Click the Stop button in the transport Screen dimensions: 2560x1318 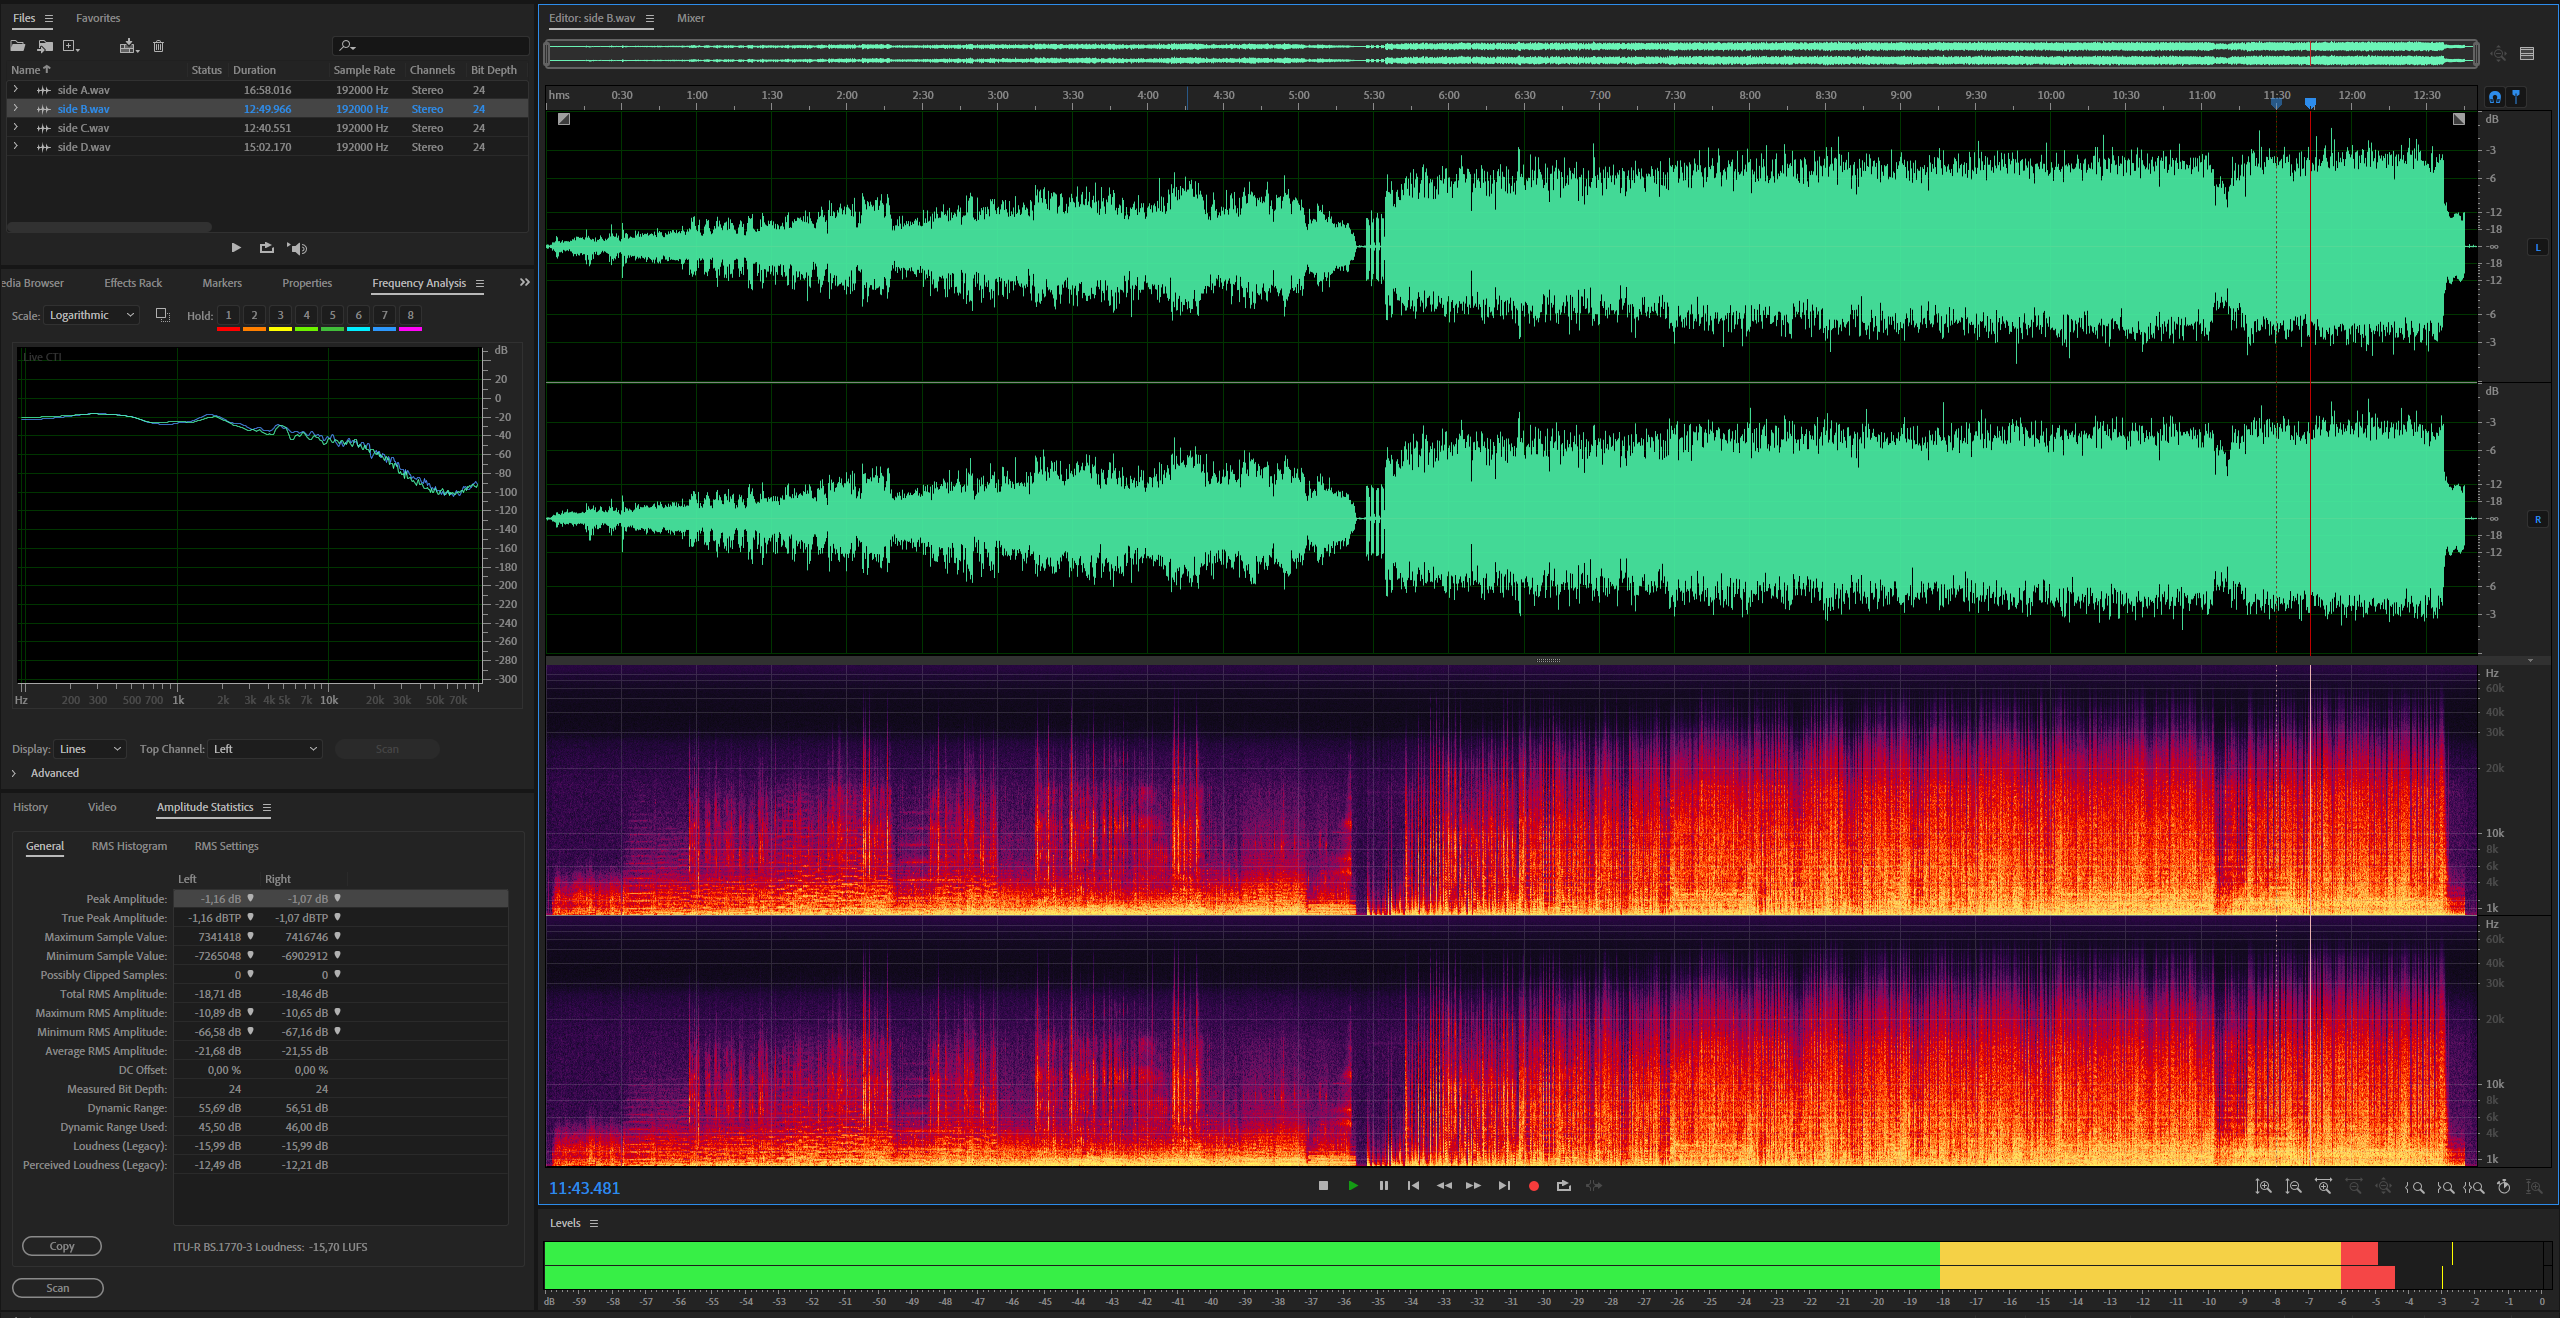(1323, 1186)
